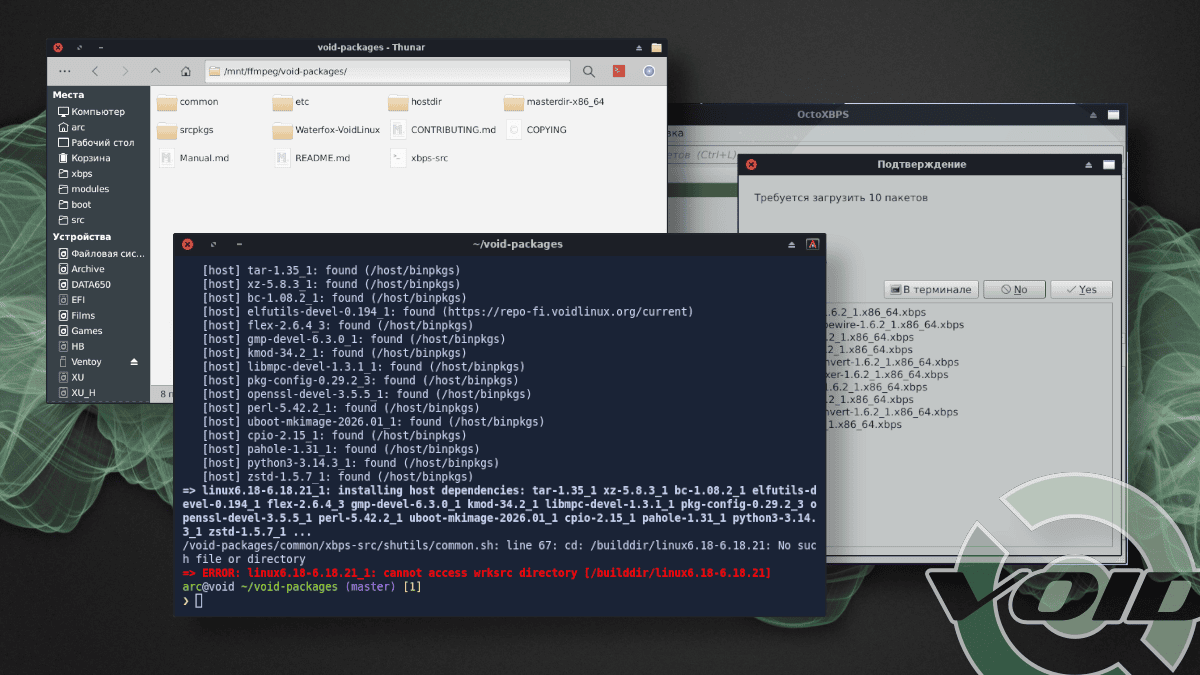
Task: Close the Thunar window
Action: tap(58, 47)
